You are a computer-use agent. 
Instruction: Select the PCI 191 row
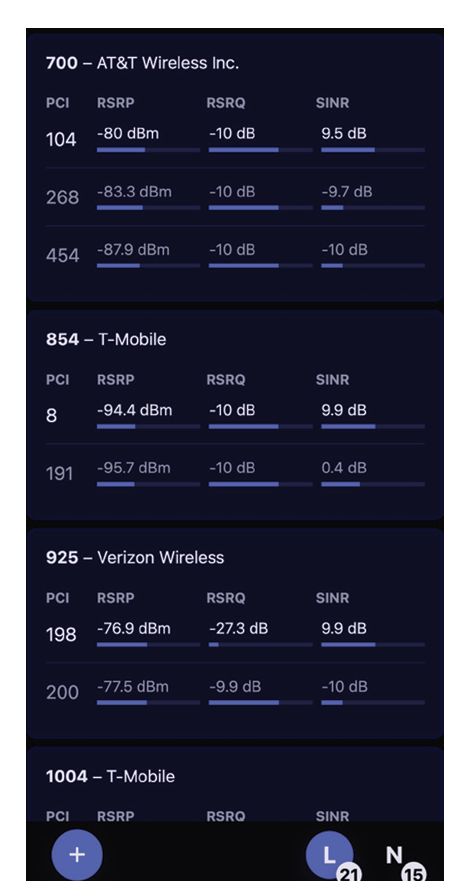tap(235, 473)
